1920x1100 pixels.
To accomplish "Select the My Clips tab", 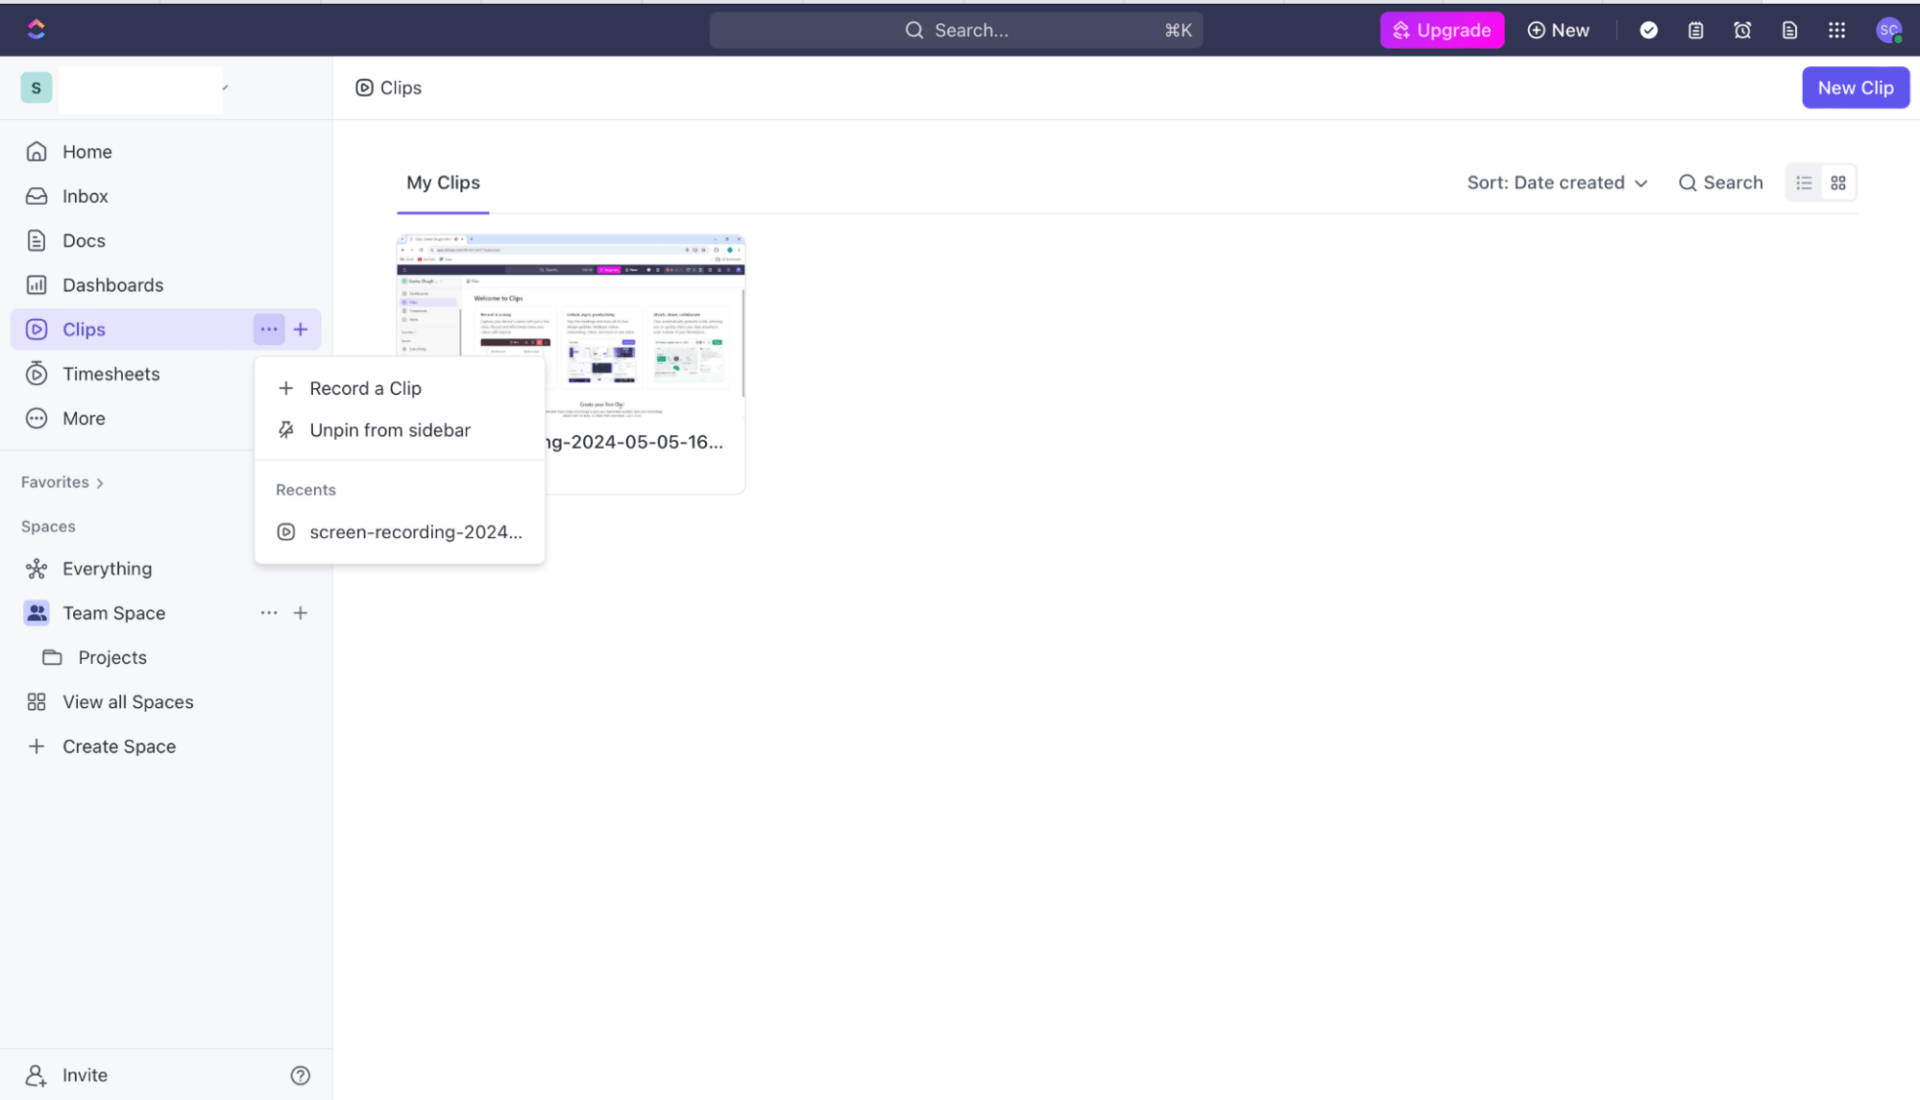I will coord(443,183).
